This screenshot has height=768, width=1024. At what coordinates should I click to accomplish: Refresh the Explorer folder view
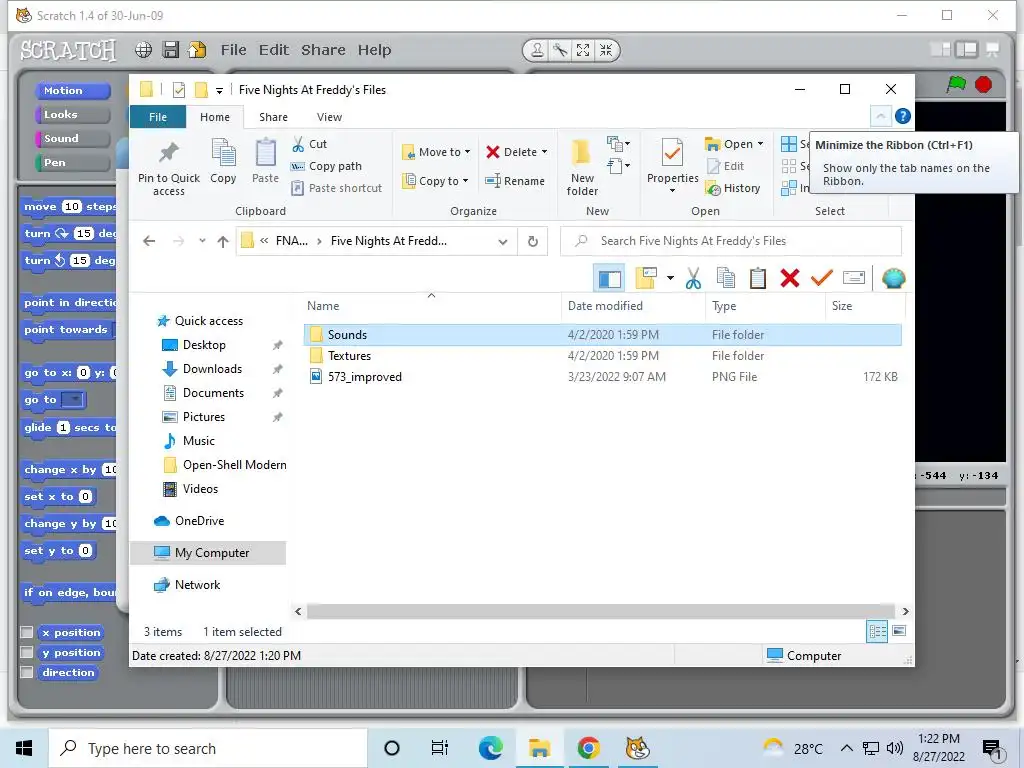tap(533, 241)
